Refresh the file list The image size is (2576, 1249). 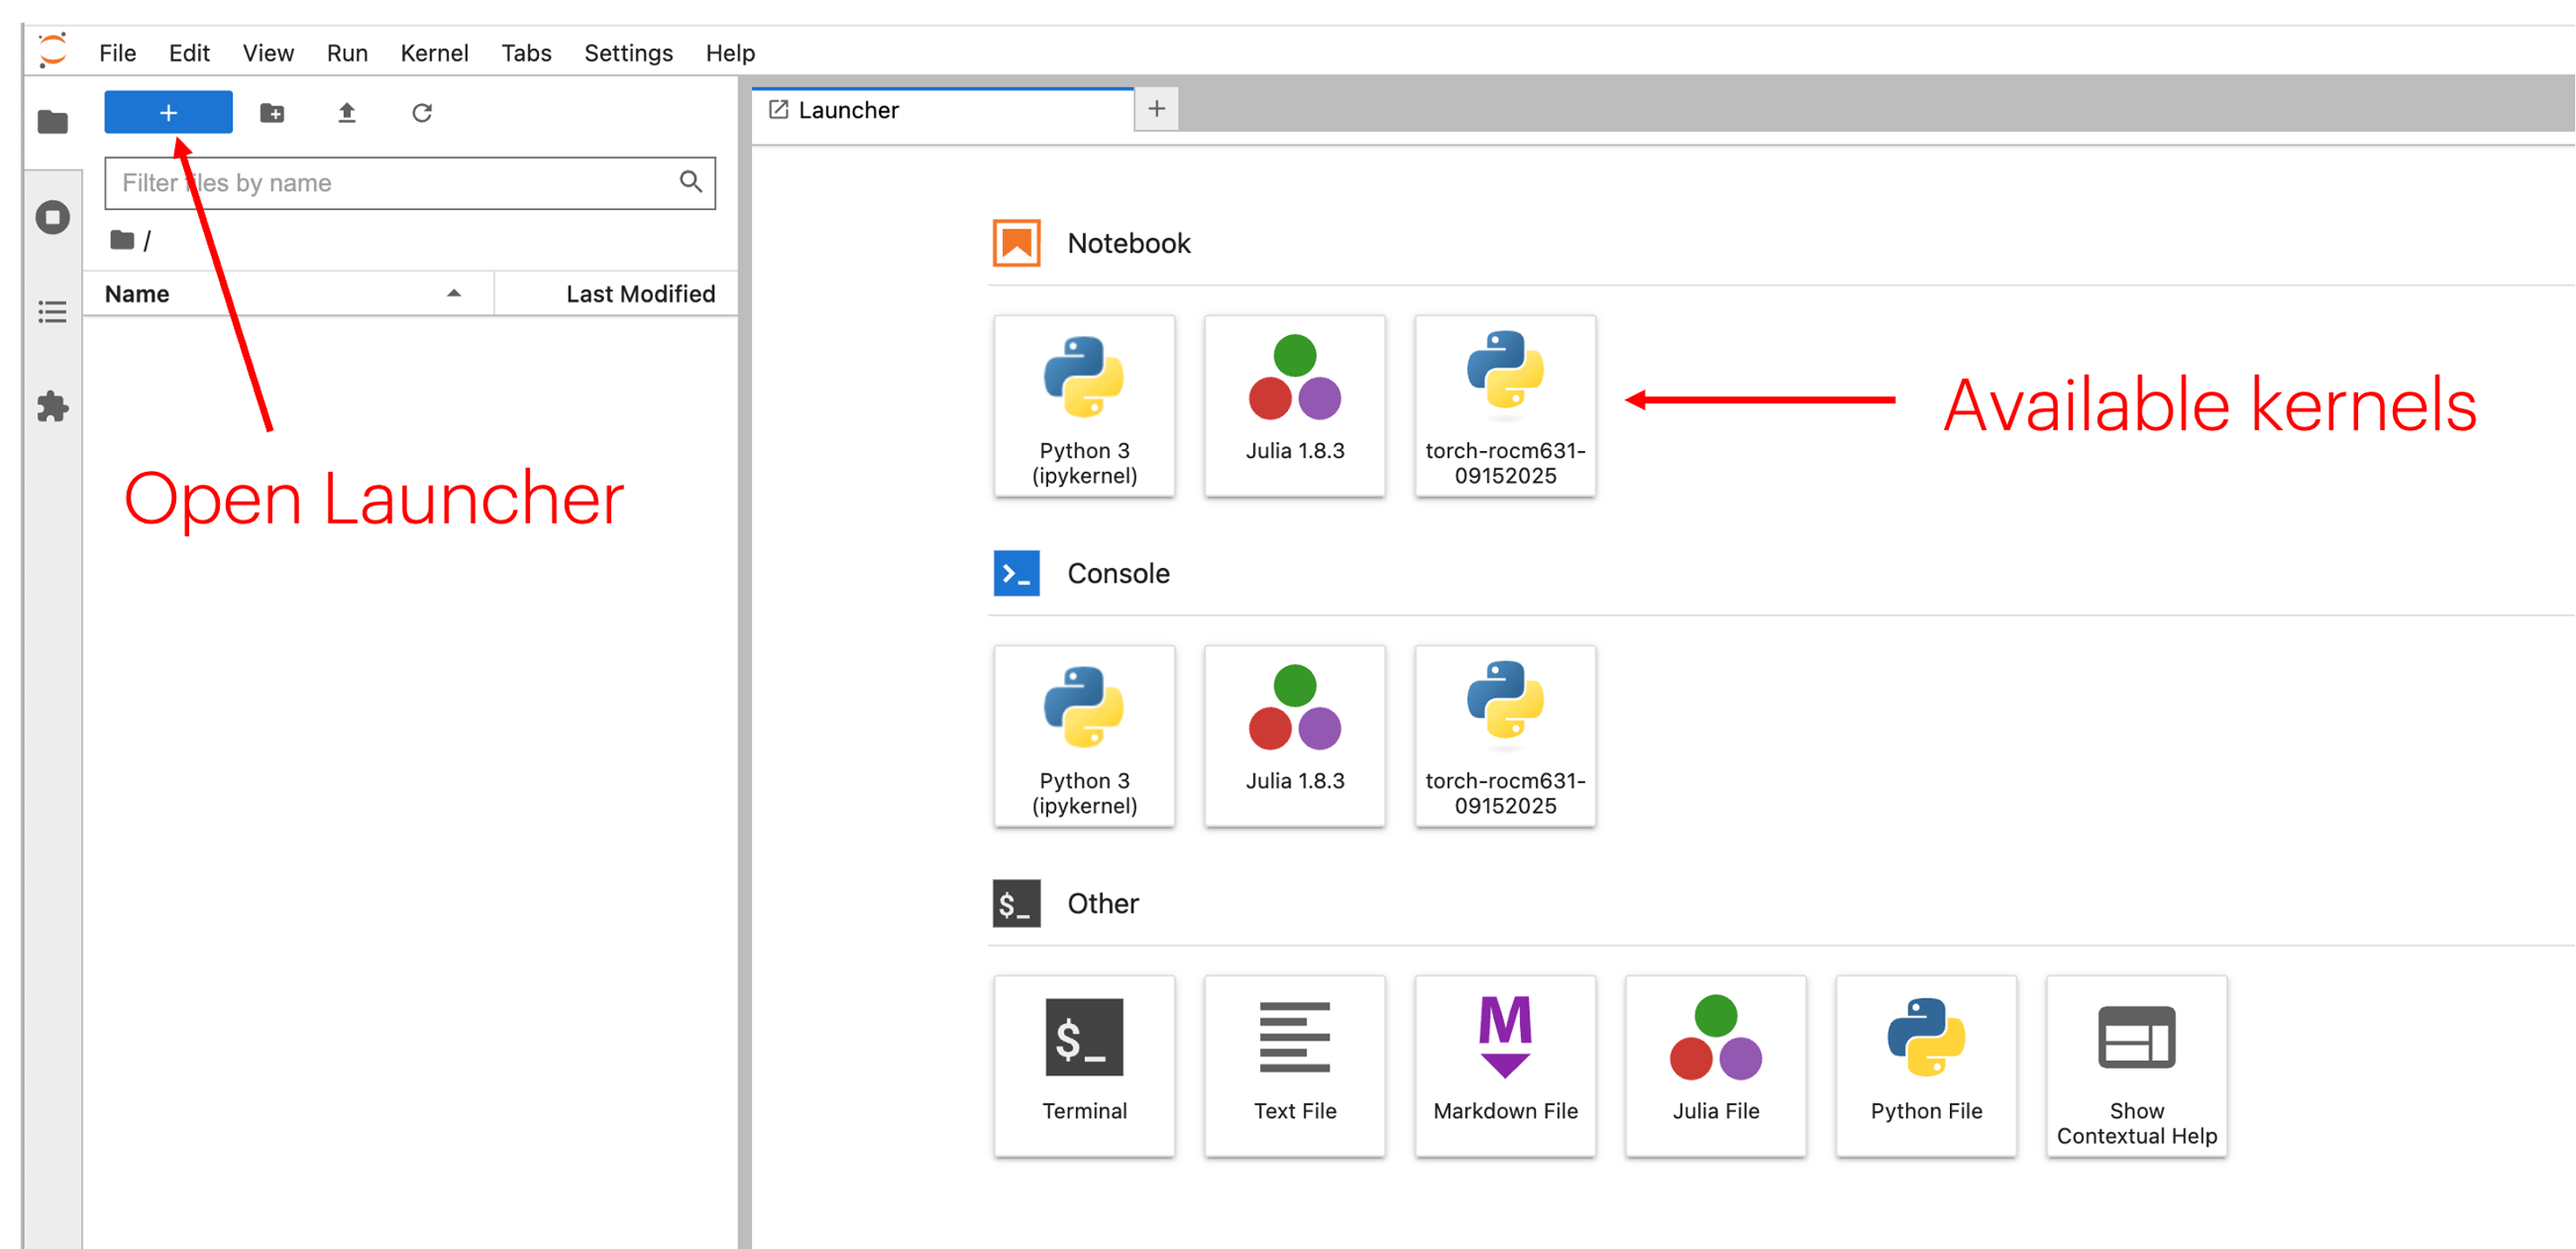pos(422,112)
